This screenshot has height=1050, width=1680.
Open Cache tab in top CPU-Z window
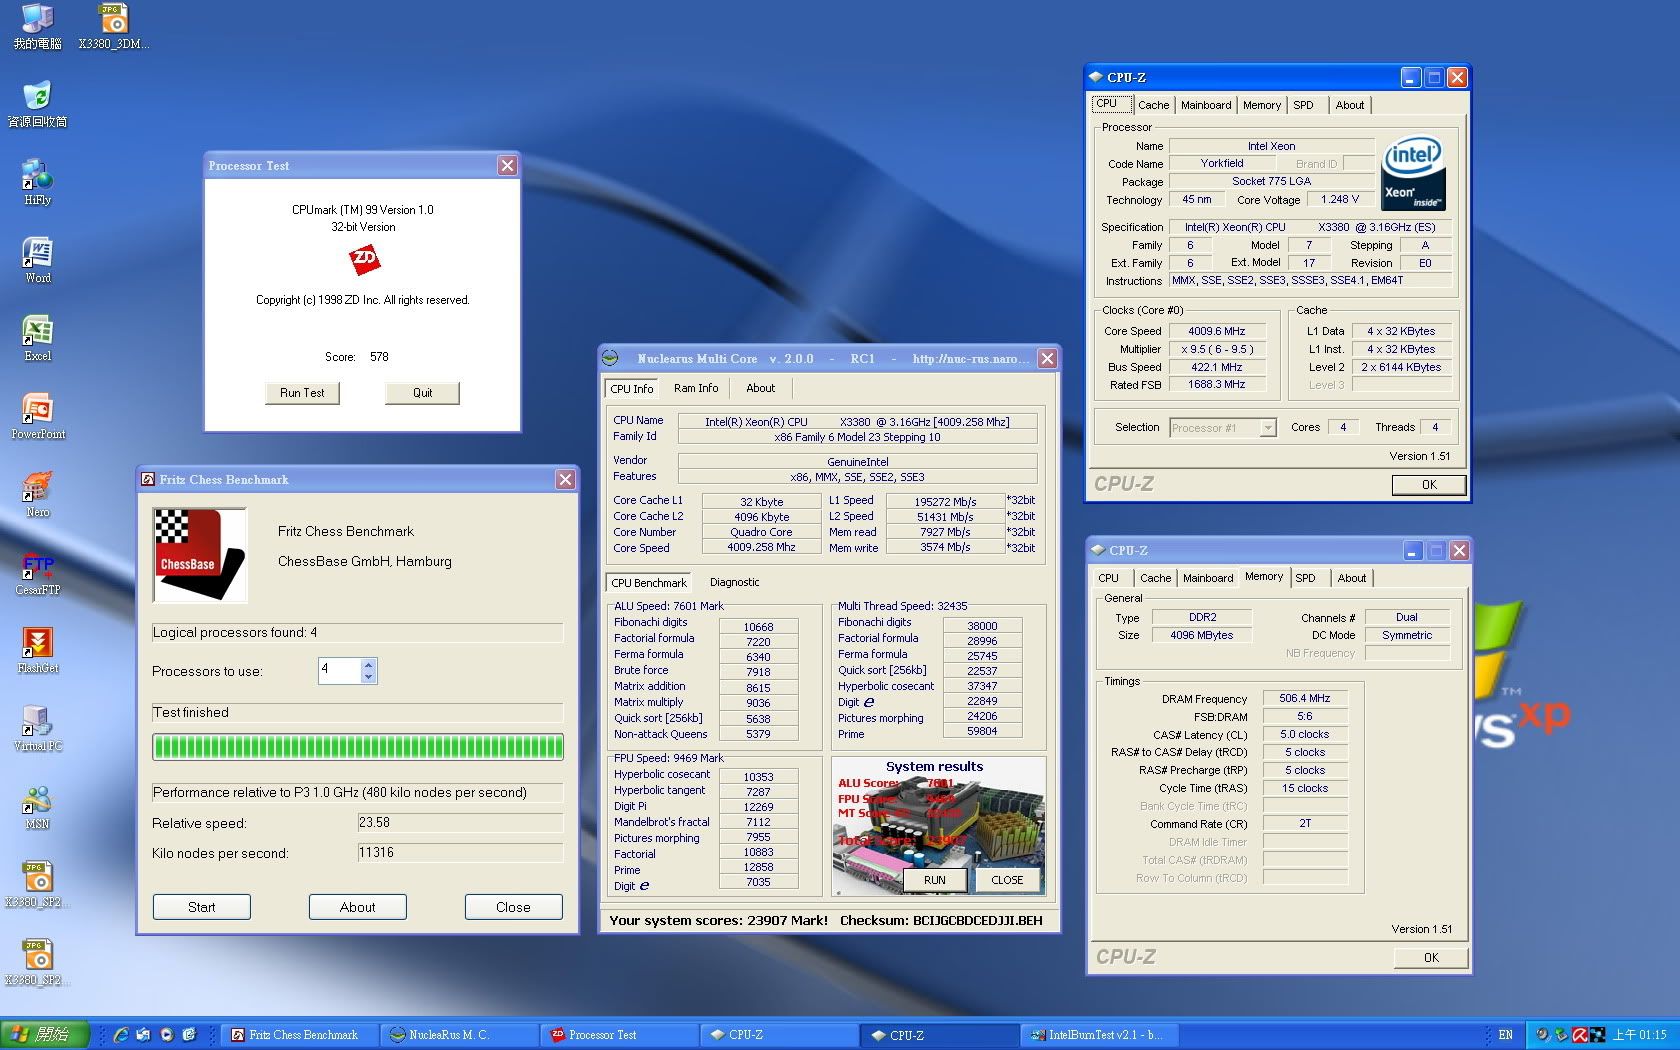coord(1153,105)
